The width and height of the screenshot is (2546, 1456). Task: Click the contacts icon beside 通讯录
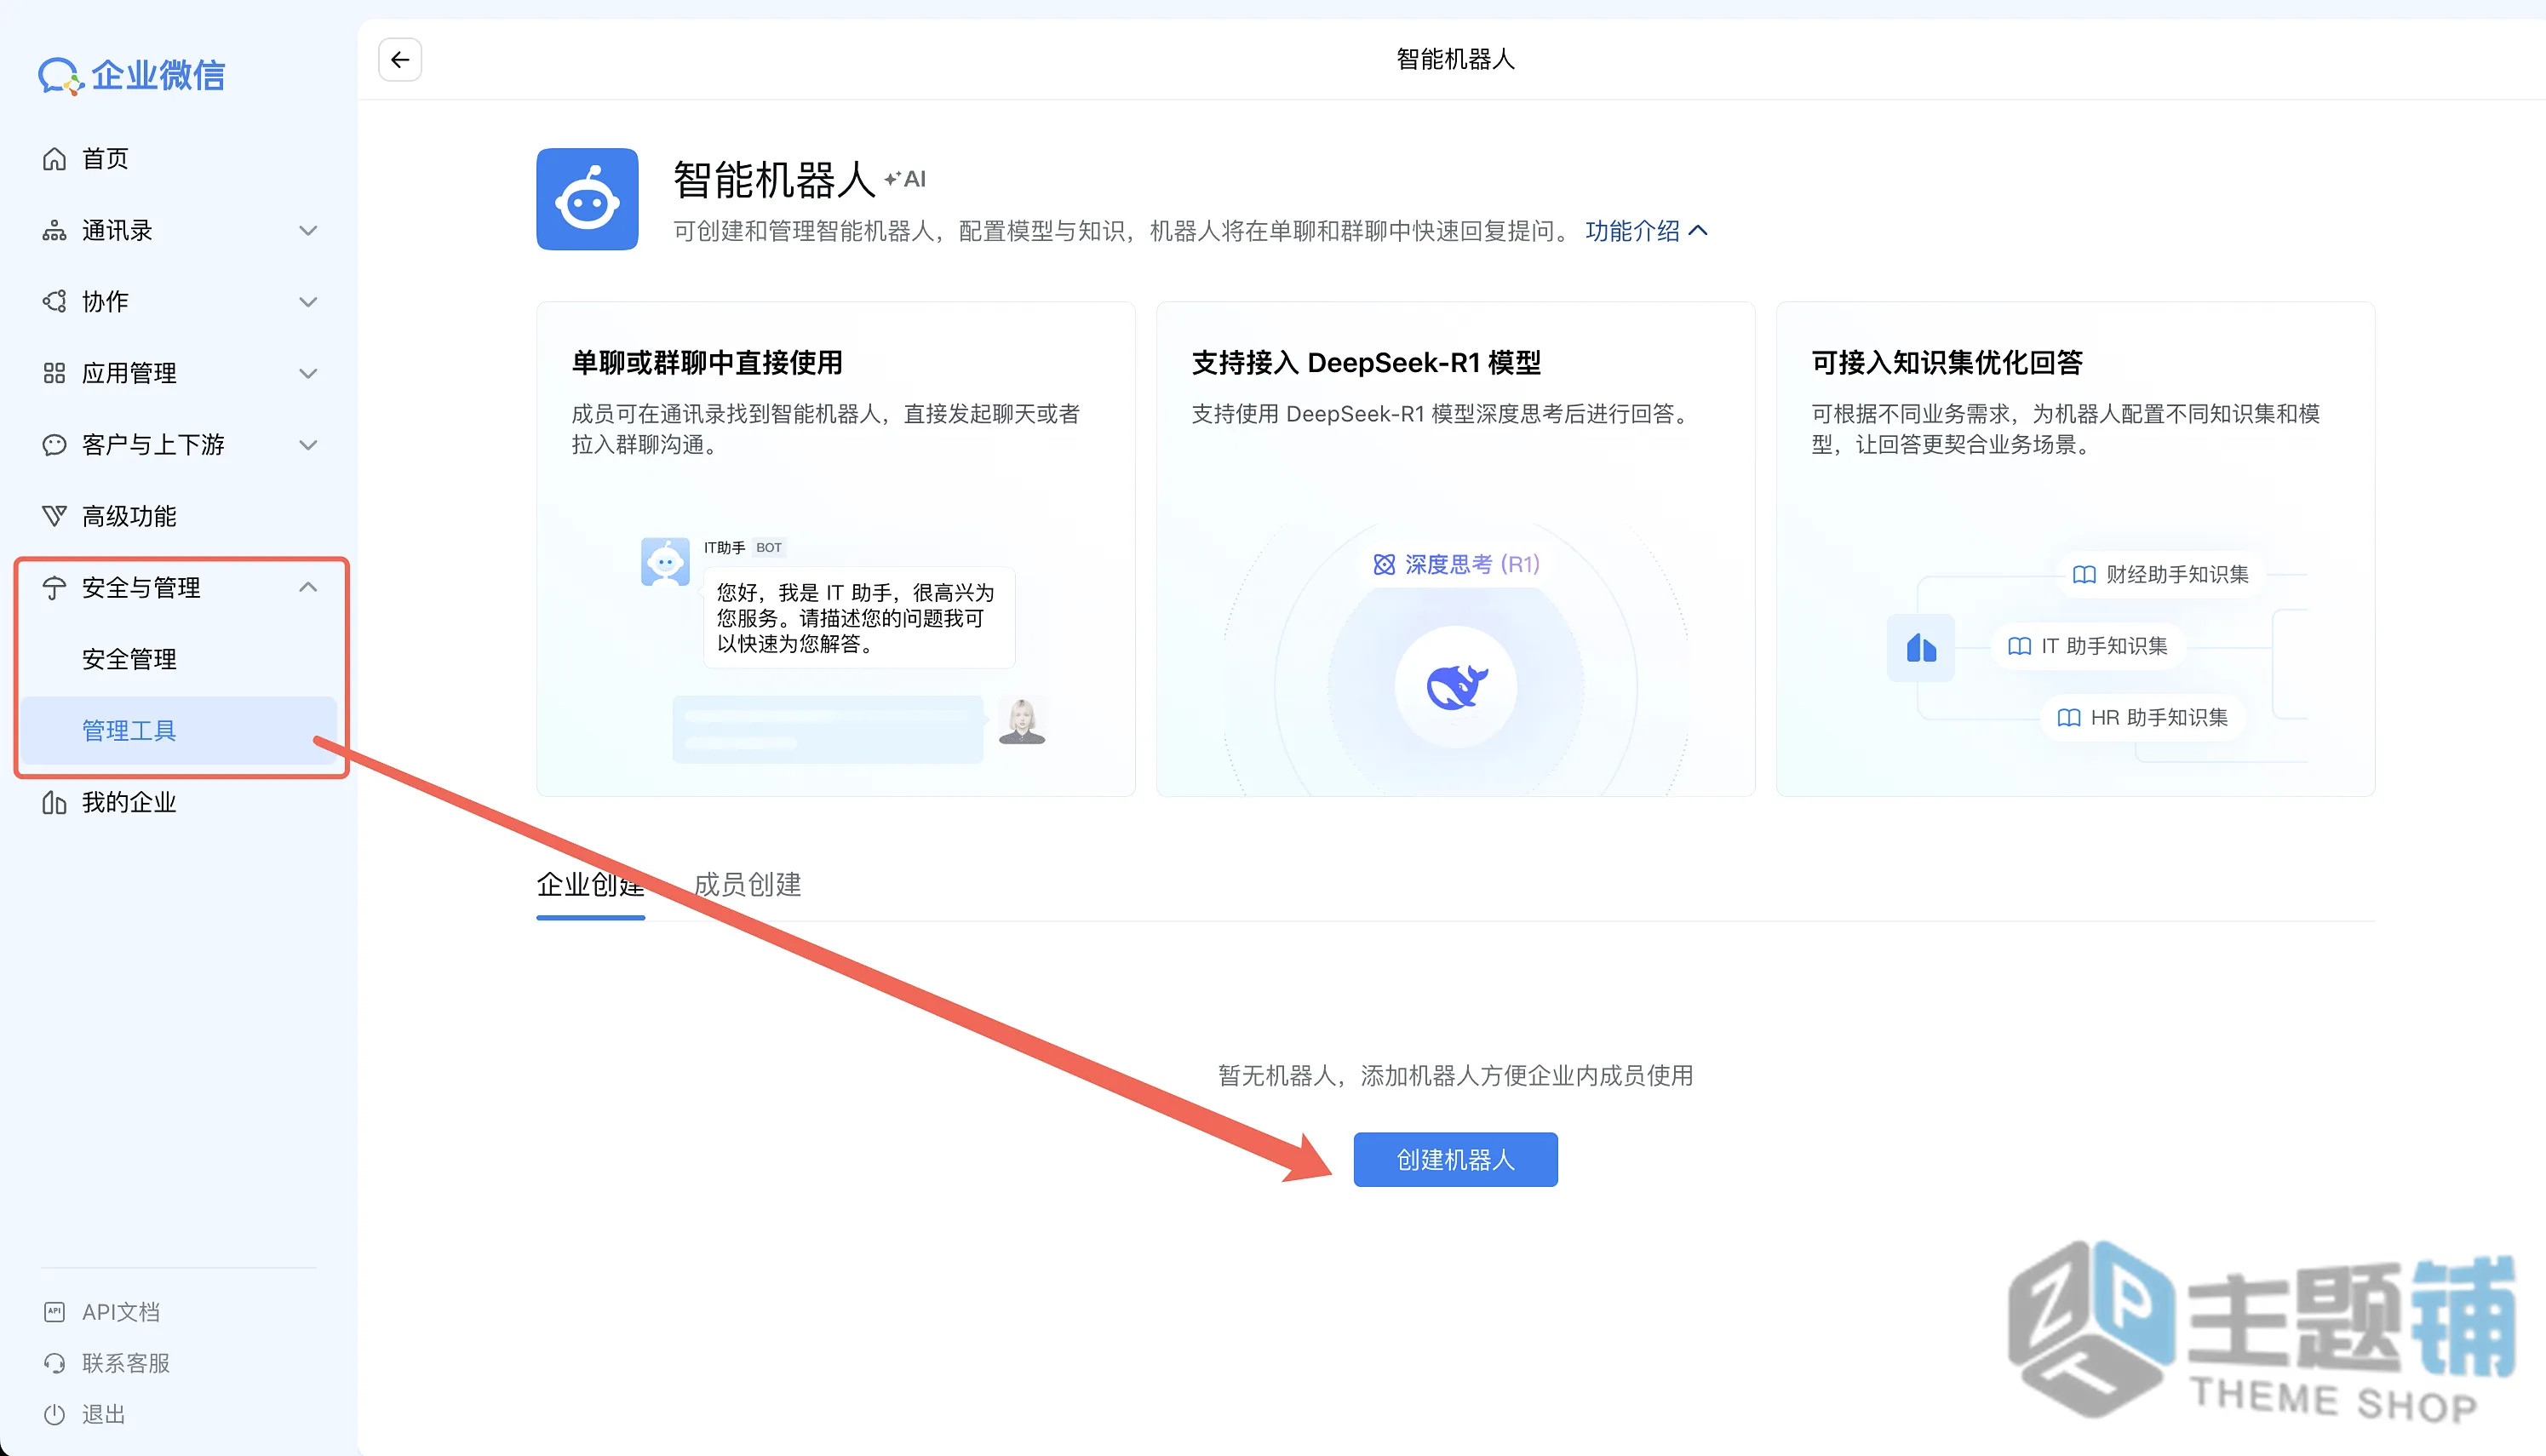[x=54, y=231]
